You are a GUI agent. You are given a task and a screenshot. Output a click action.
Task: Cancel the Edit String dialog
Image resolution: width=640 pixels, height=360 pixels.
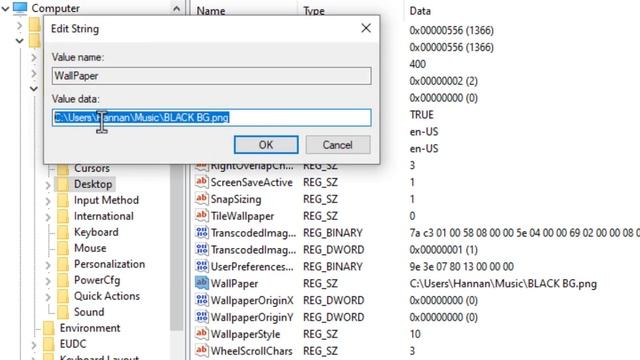tap(338, 145)
